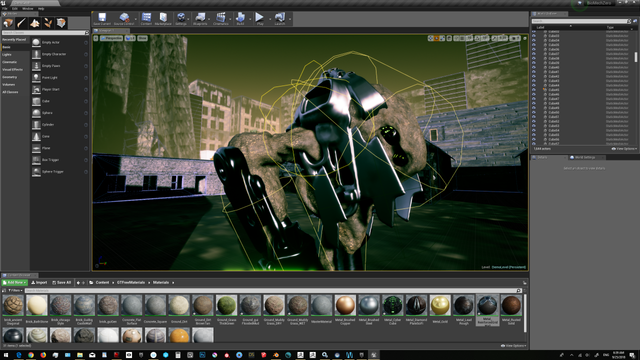The width and height of the screenshot is (640, 360).
Task: Hide Cube53 using its eye icon
Action: tap(534, 126)
